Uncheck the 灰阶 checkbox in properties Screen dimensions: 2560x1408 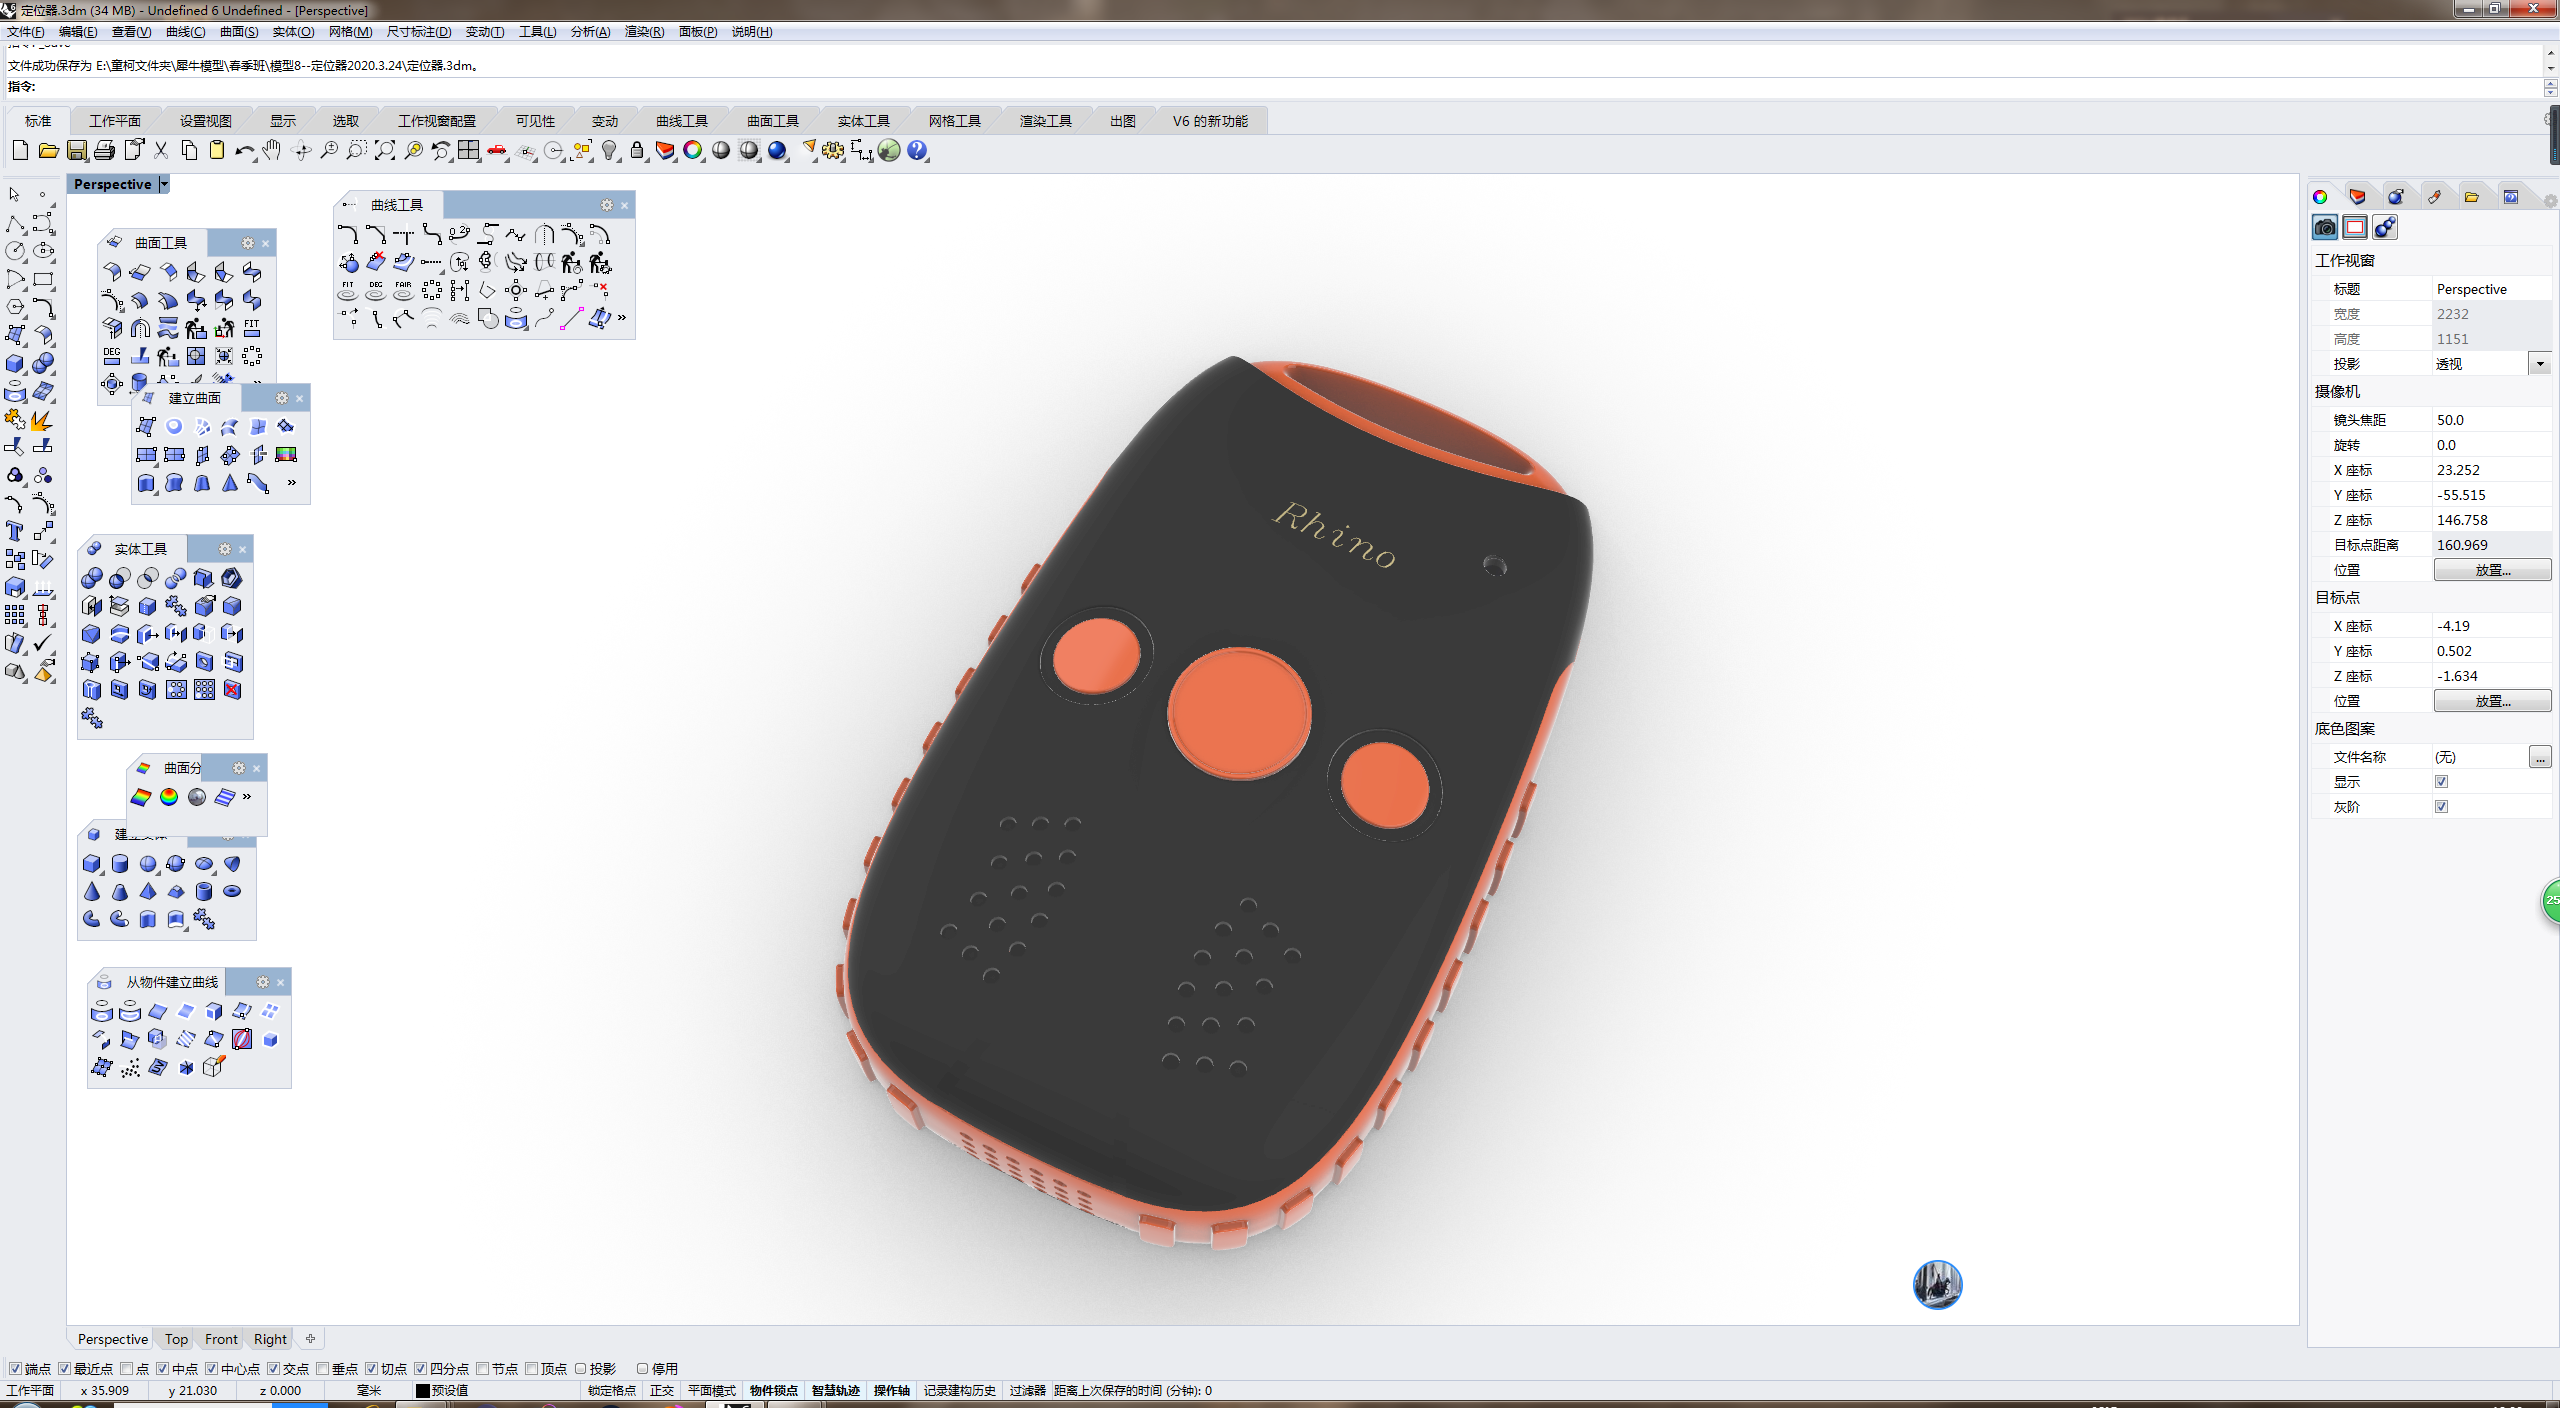pyautogui.click(x=2441, y=806)
